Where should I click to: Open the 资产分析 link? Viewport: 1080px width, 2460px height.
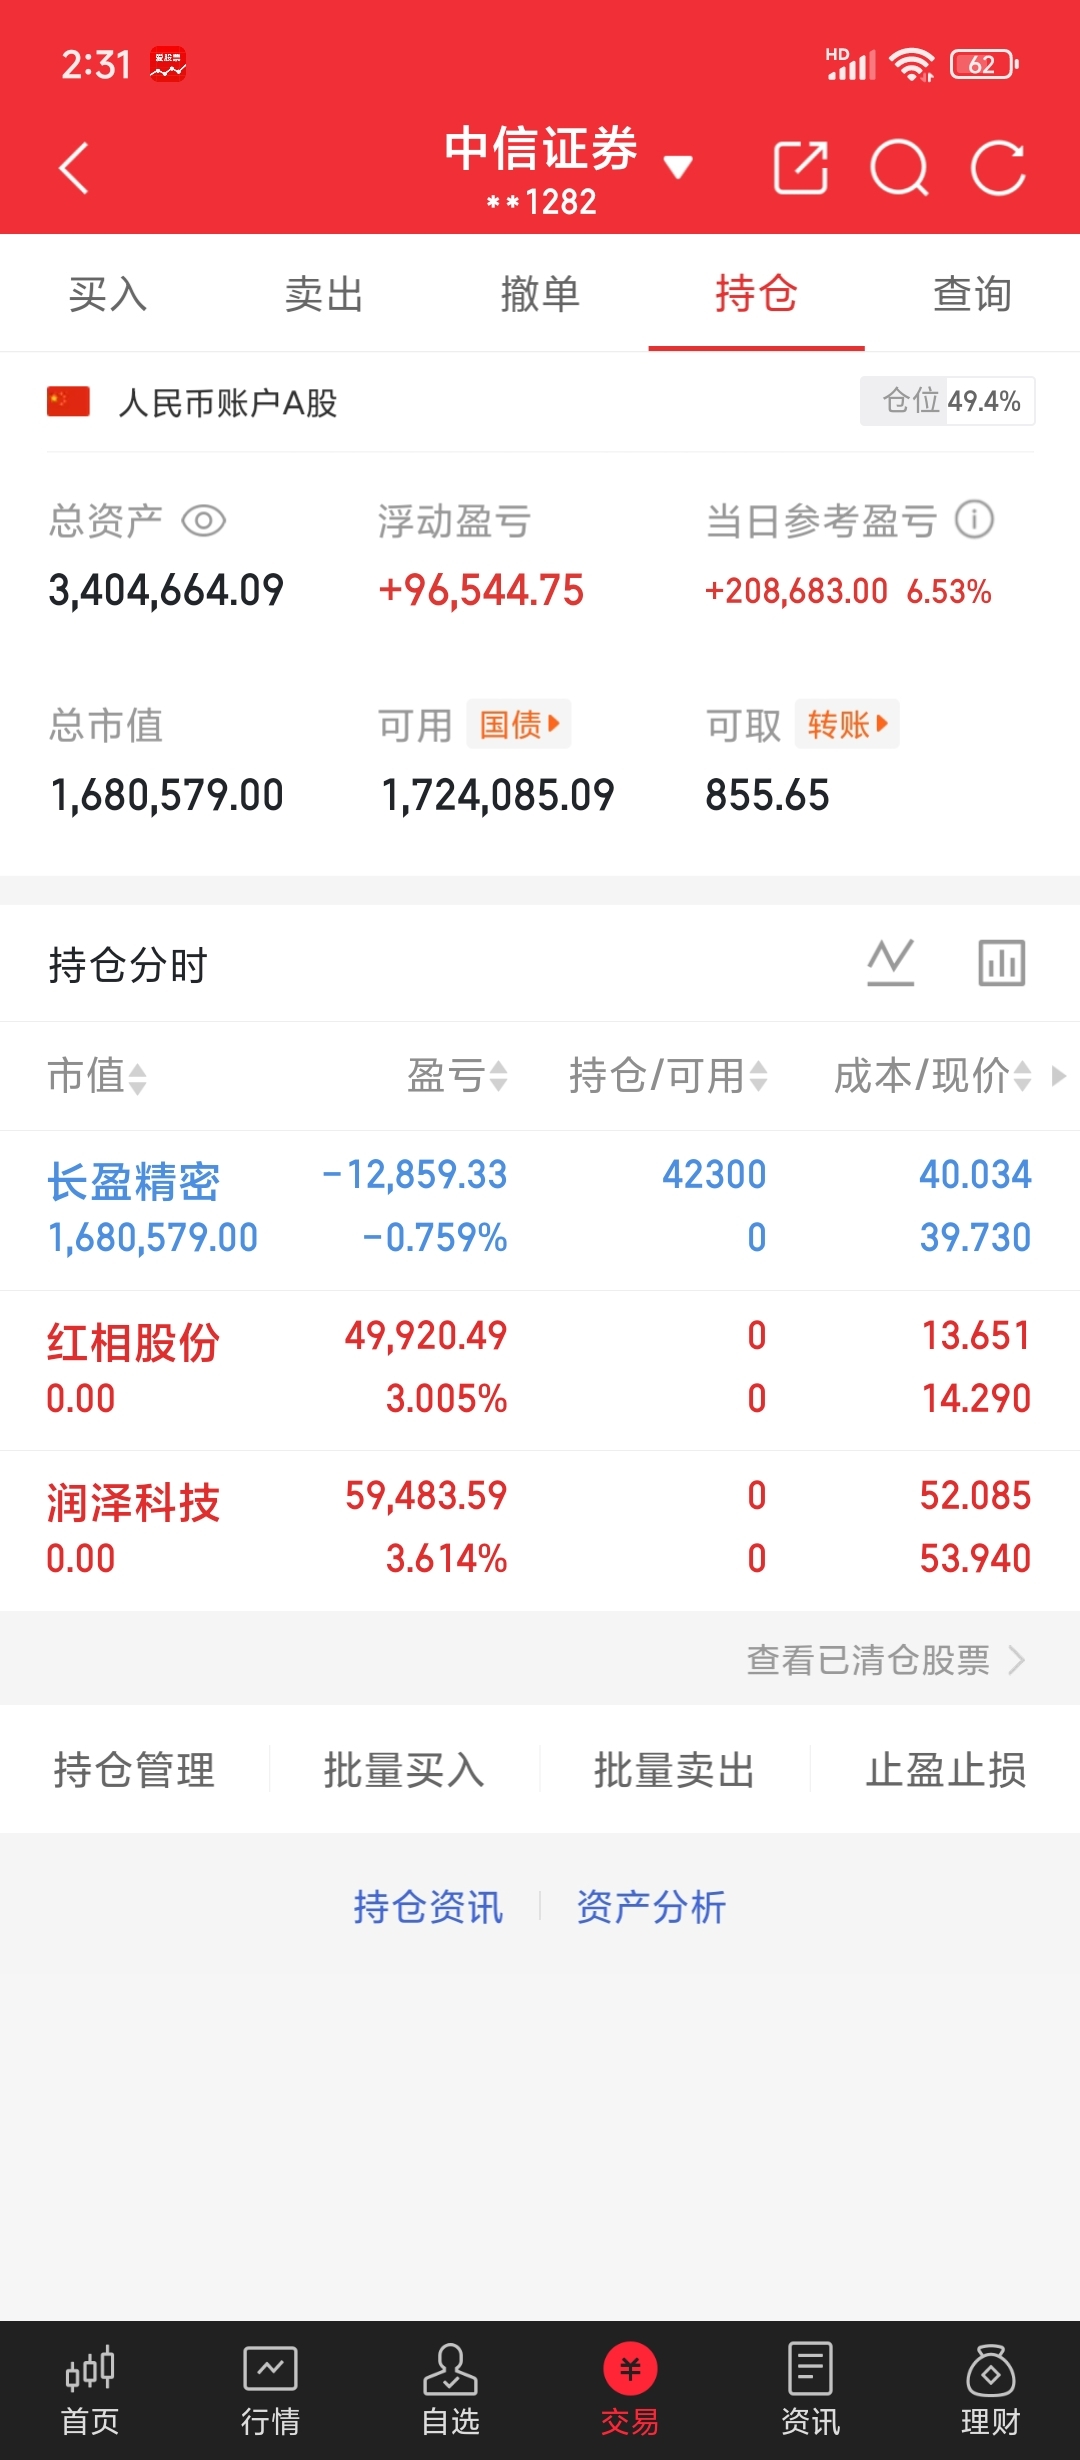(651, 1906)
